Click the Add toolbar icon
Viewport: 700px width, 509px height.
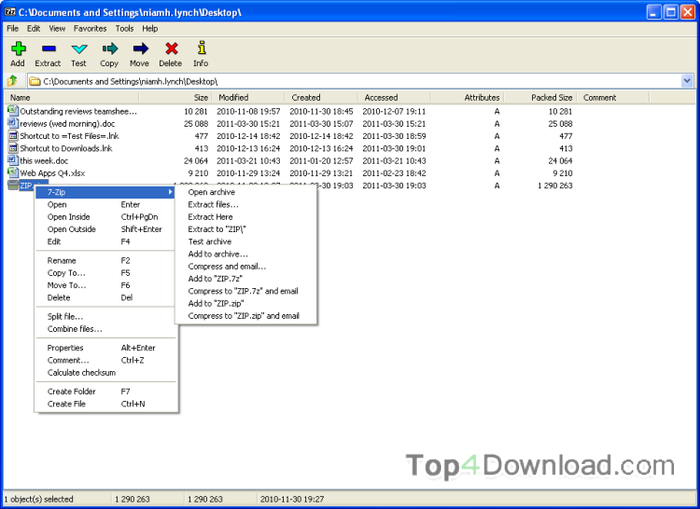point(18,48)
